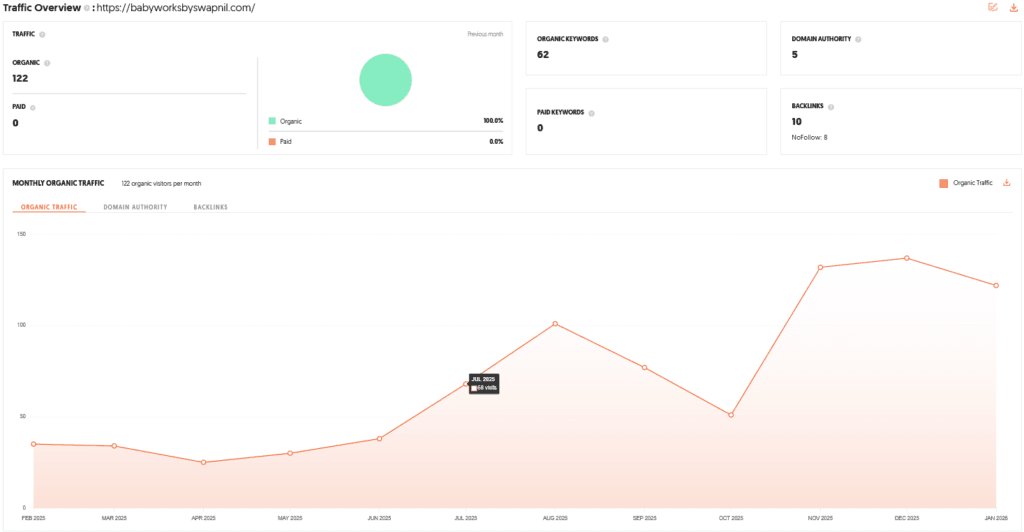Toggle the Organic Traffic series legend swatch
The image size is (1024, 532).
pyautogui.click(x=944, y=183)
